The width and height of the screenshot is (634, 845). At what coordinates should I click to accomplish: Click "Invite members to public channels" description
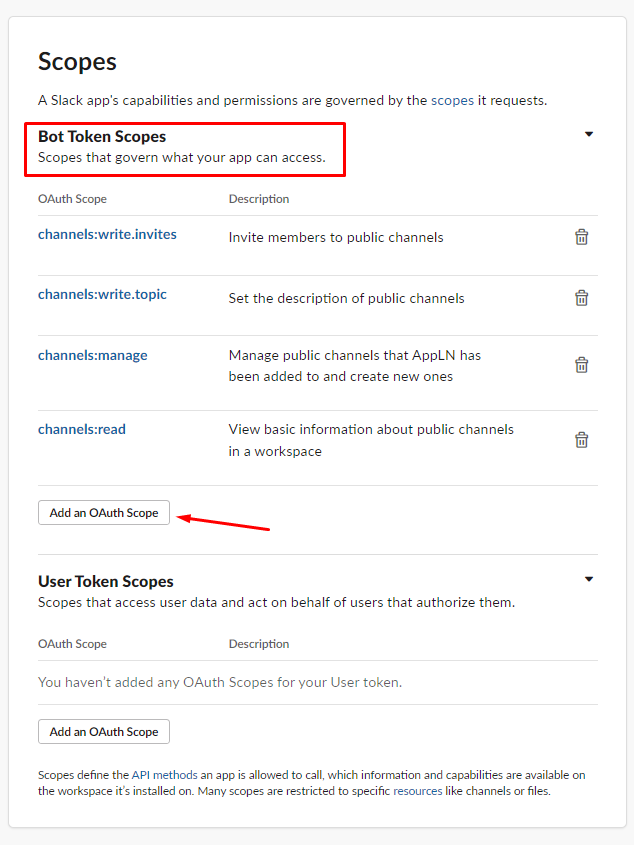click(336, 237)
